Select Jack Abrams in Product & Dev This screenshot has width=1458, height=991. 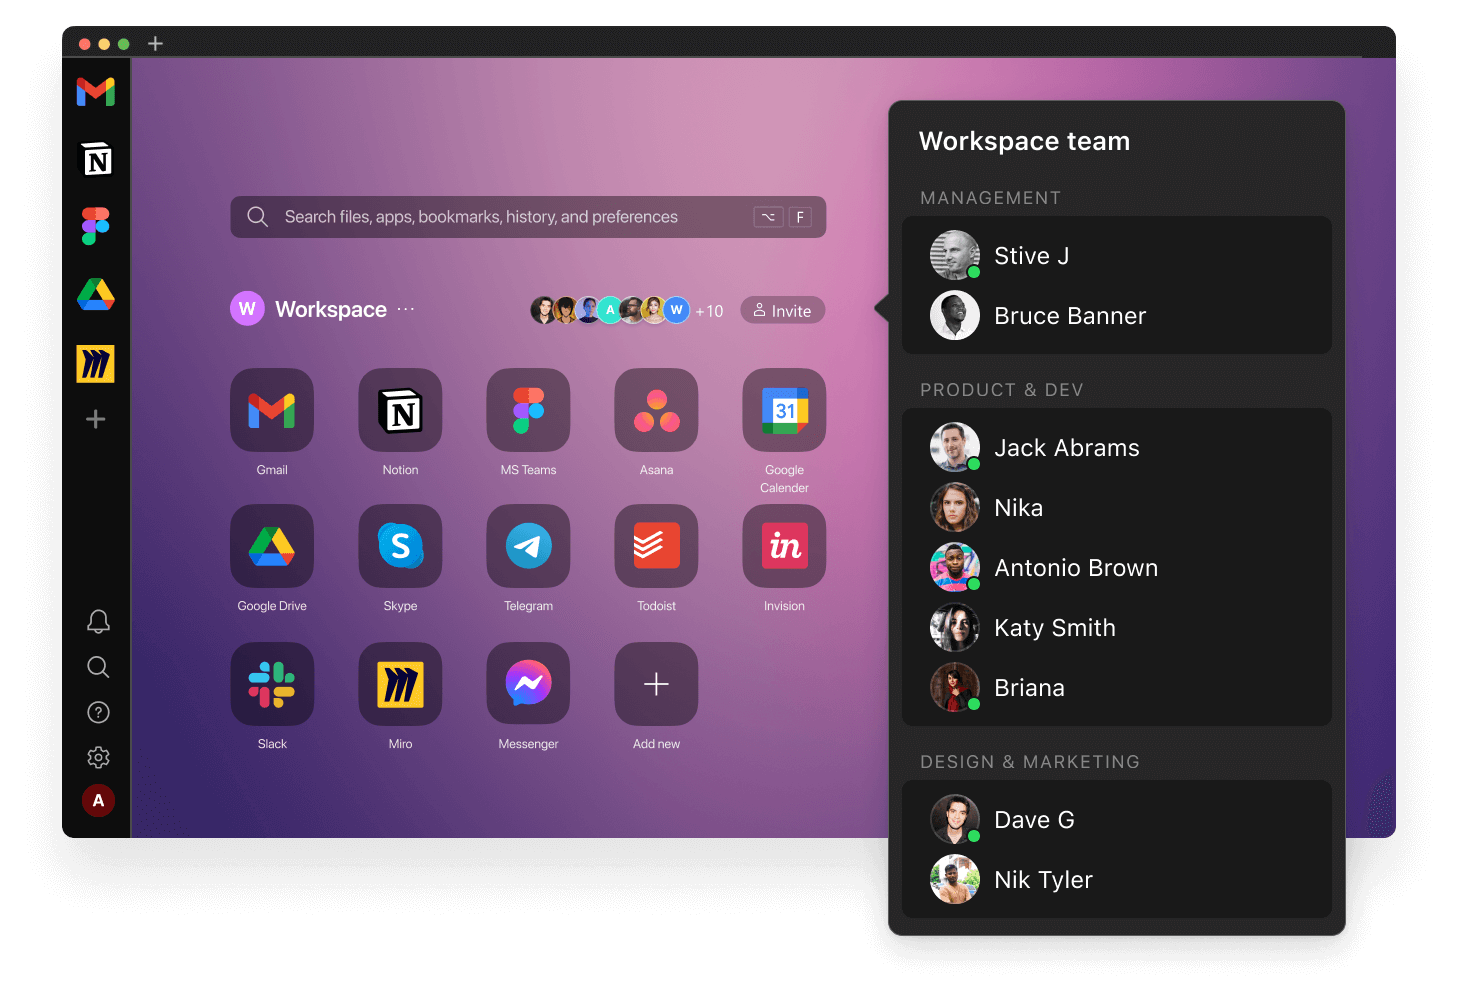[1117, 448]
